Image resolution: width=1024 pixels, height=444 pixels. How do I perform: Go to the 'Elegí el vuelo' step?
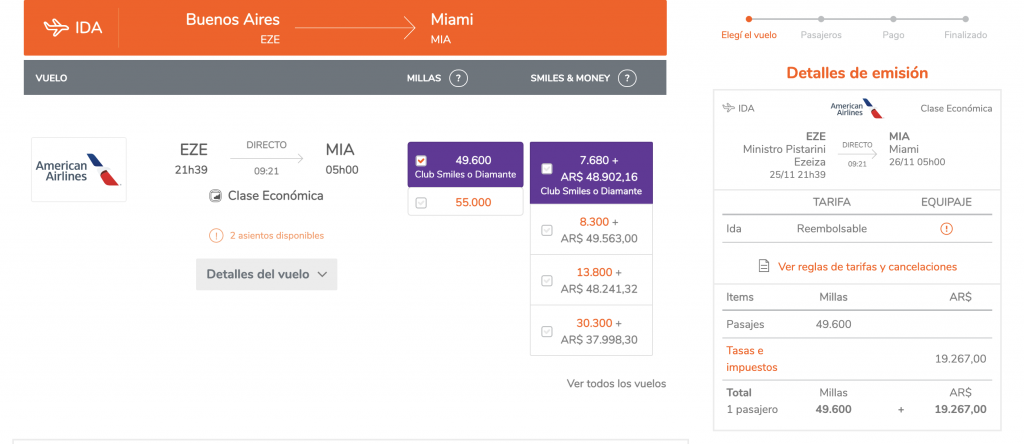pyautogui.click(x=748, y=35)
